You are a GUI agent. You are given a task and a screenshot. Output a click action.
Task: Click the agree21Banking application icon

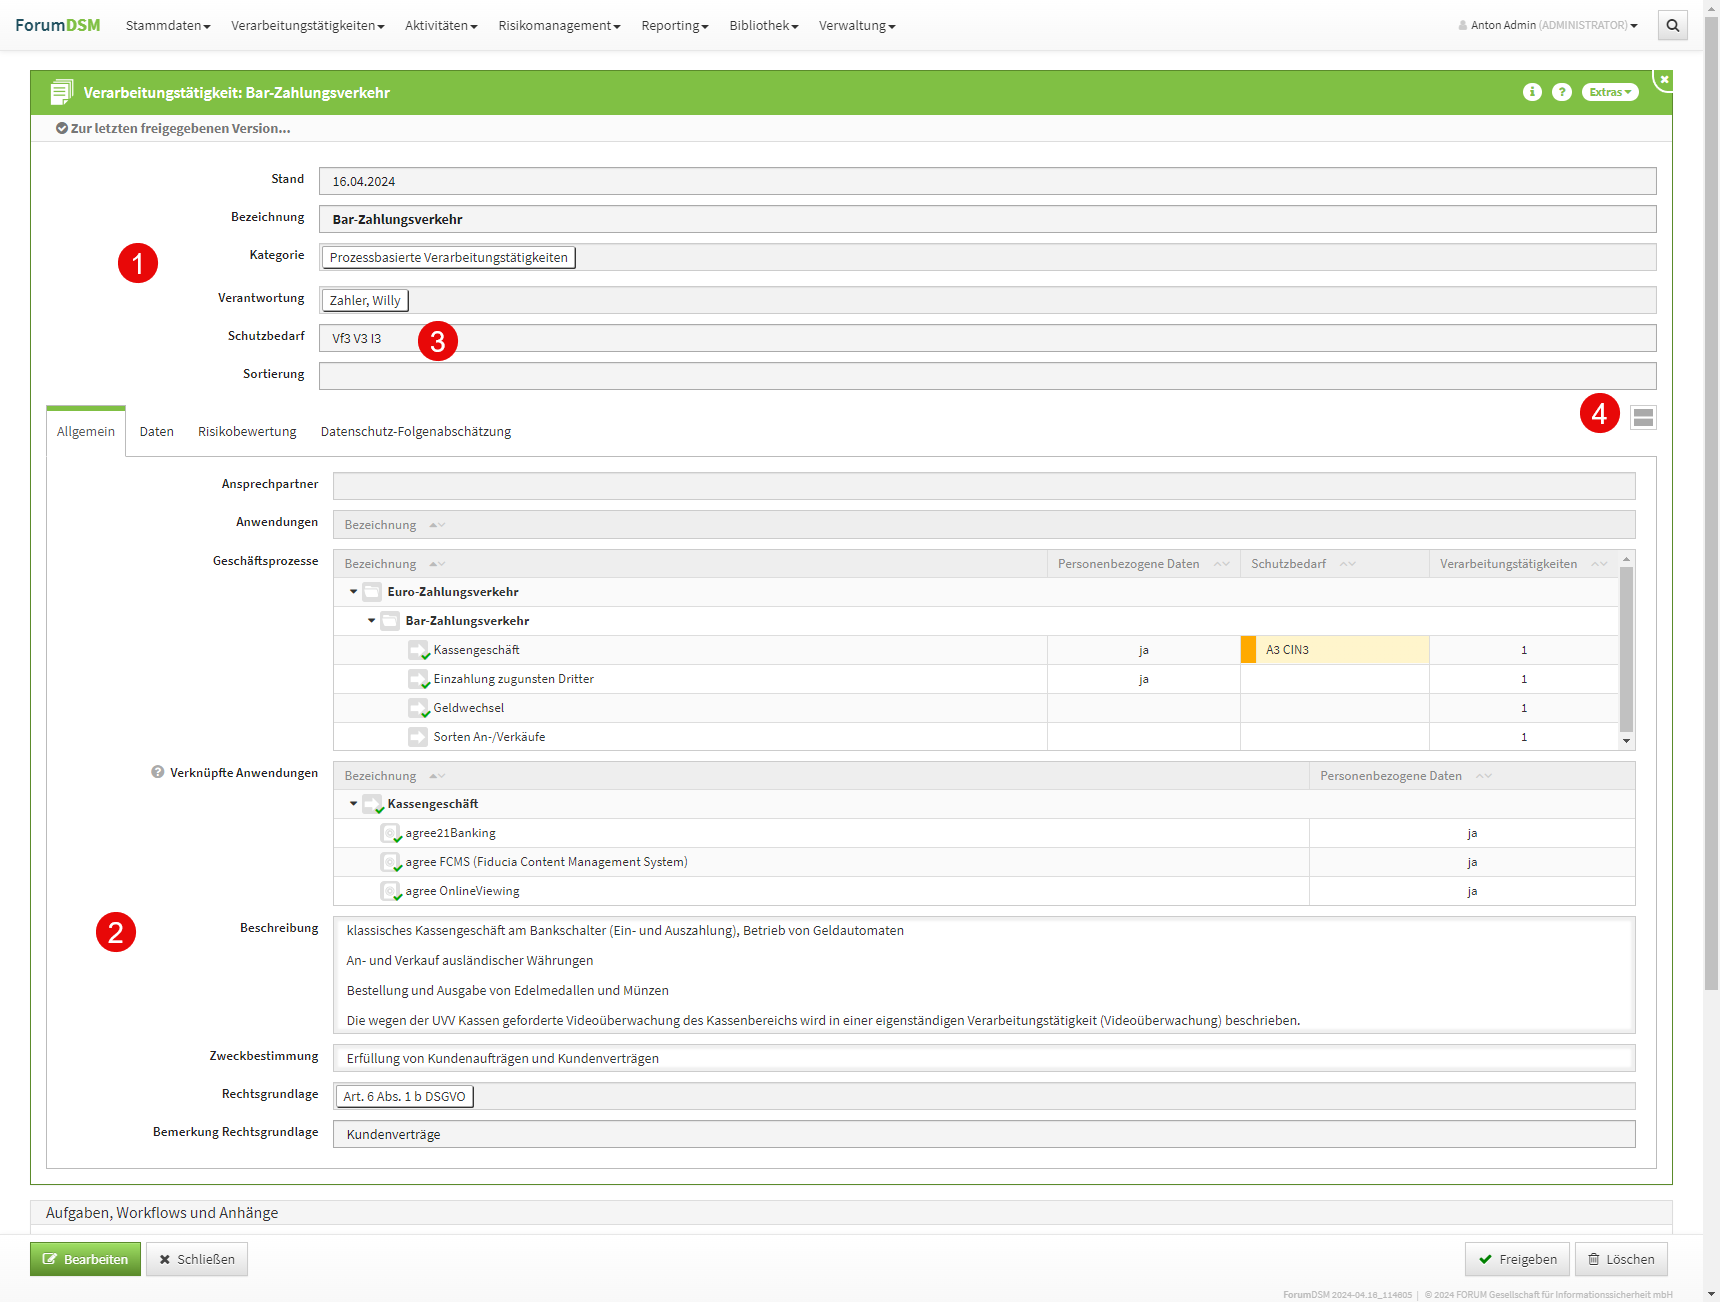(390, 833)
